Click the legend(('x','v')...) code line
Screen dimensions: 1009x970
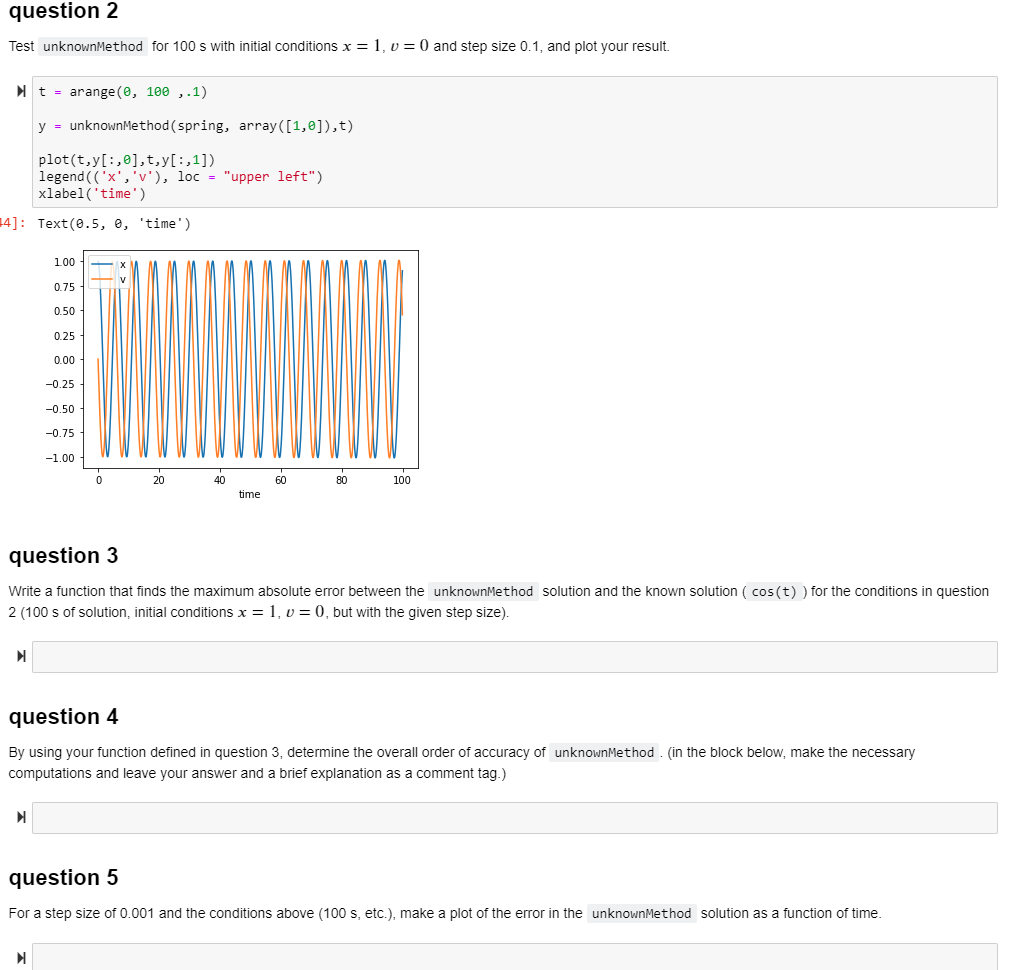coord(180,176)
